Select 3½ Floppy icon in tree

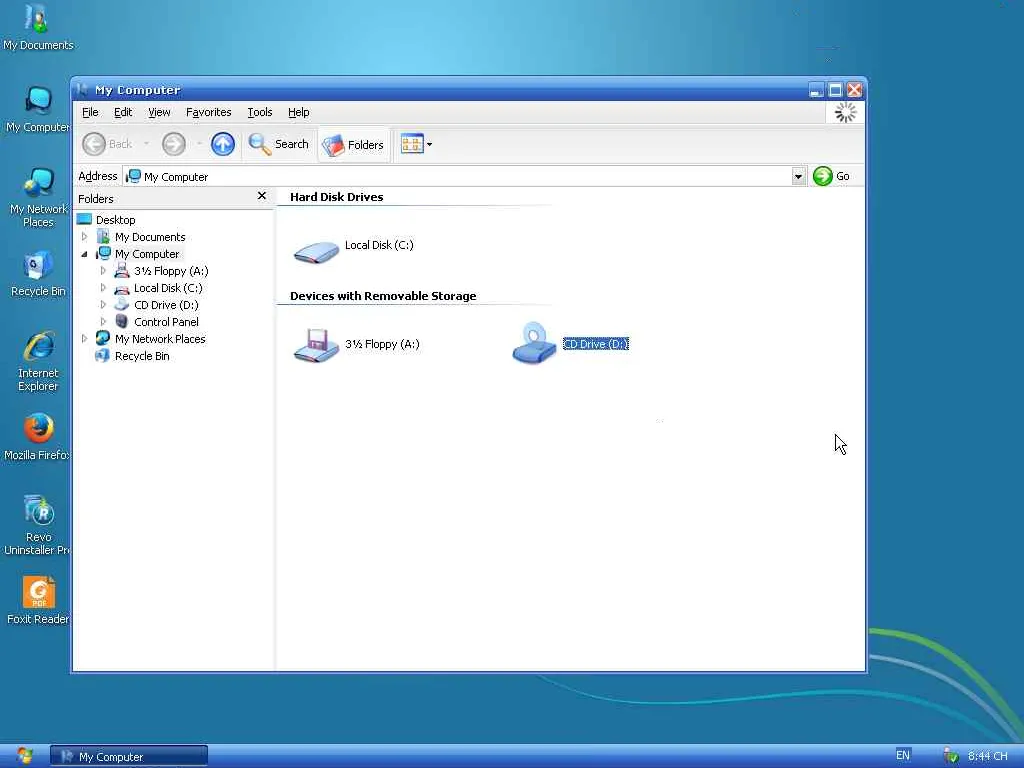click(121, 270)
